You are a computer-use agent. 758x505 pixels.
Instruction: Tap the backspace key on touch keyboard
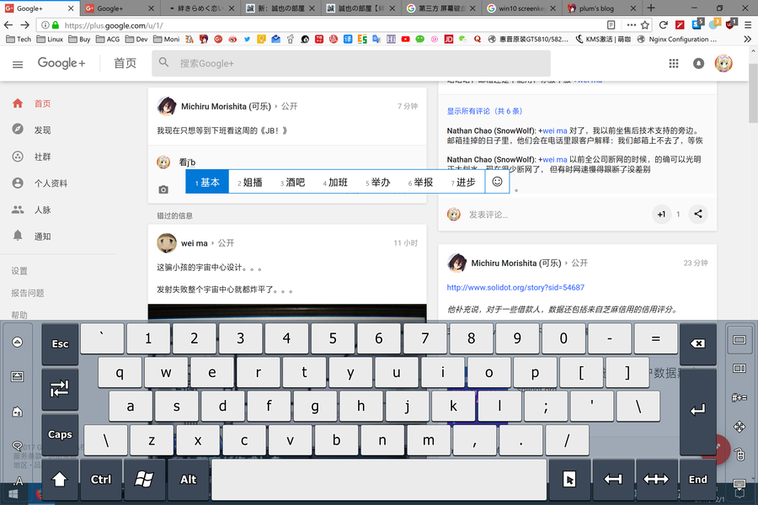pyautogui.click(x=698, y=344)
